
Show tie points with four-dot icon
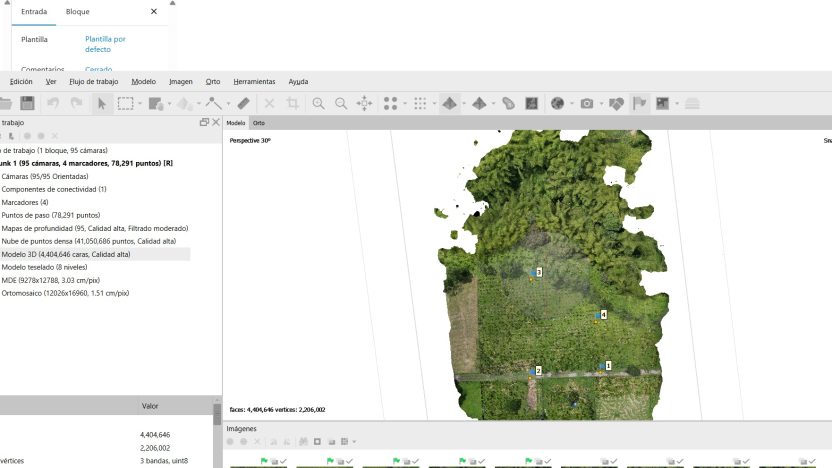(391, 103)
